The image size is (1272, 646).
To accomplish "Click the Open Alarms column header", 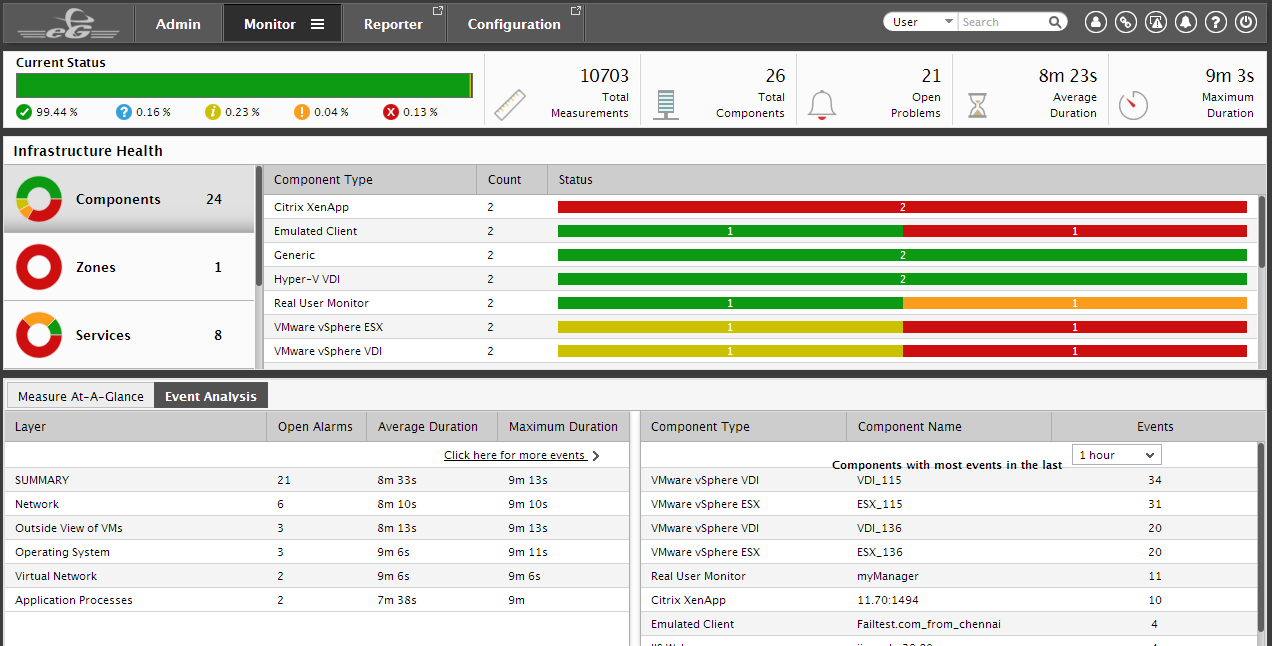I will tap(316, 427).
